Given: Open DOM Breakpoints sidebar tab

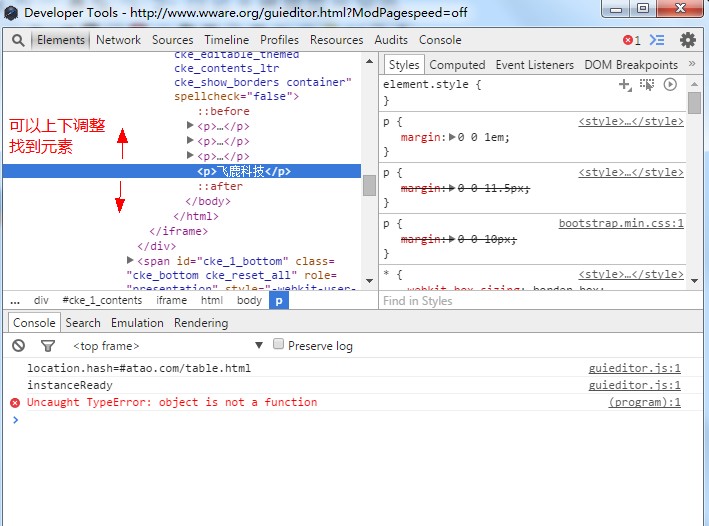Looking at the screenshot, I should [x=631, y=65].
